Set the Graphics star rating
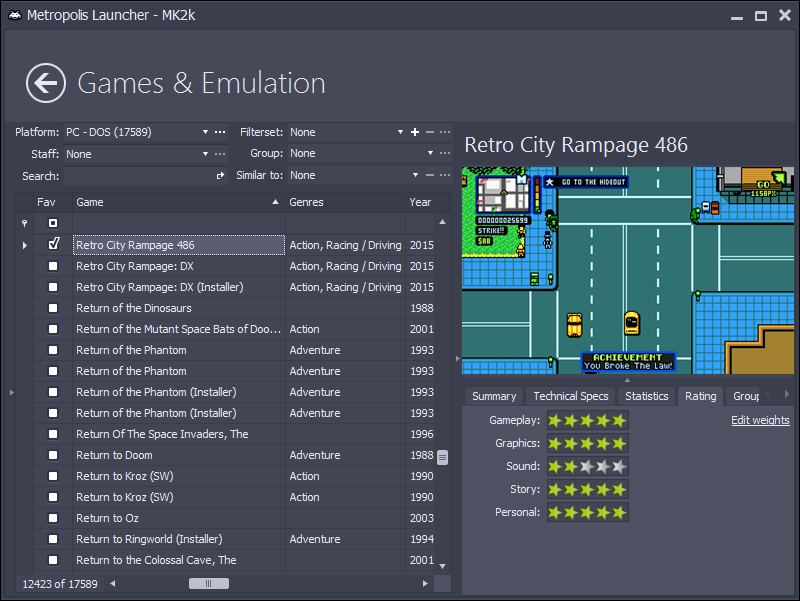Screen dimensions: 800x601 [587, 443]
